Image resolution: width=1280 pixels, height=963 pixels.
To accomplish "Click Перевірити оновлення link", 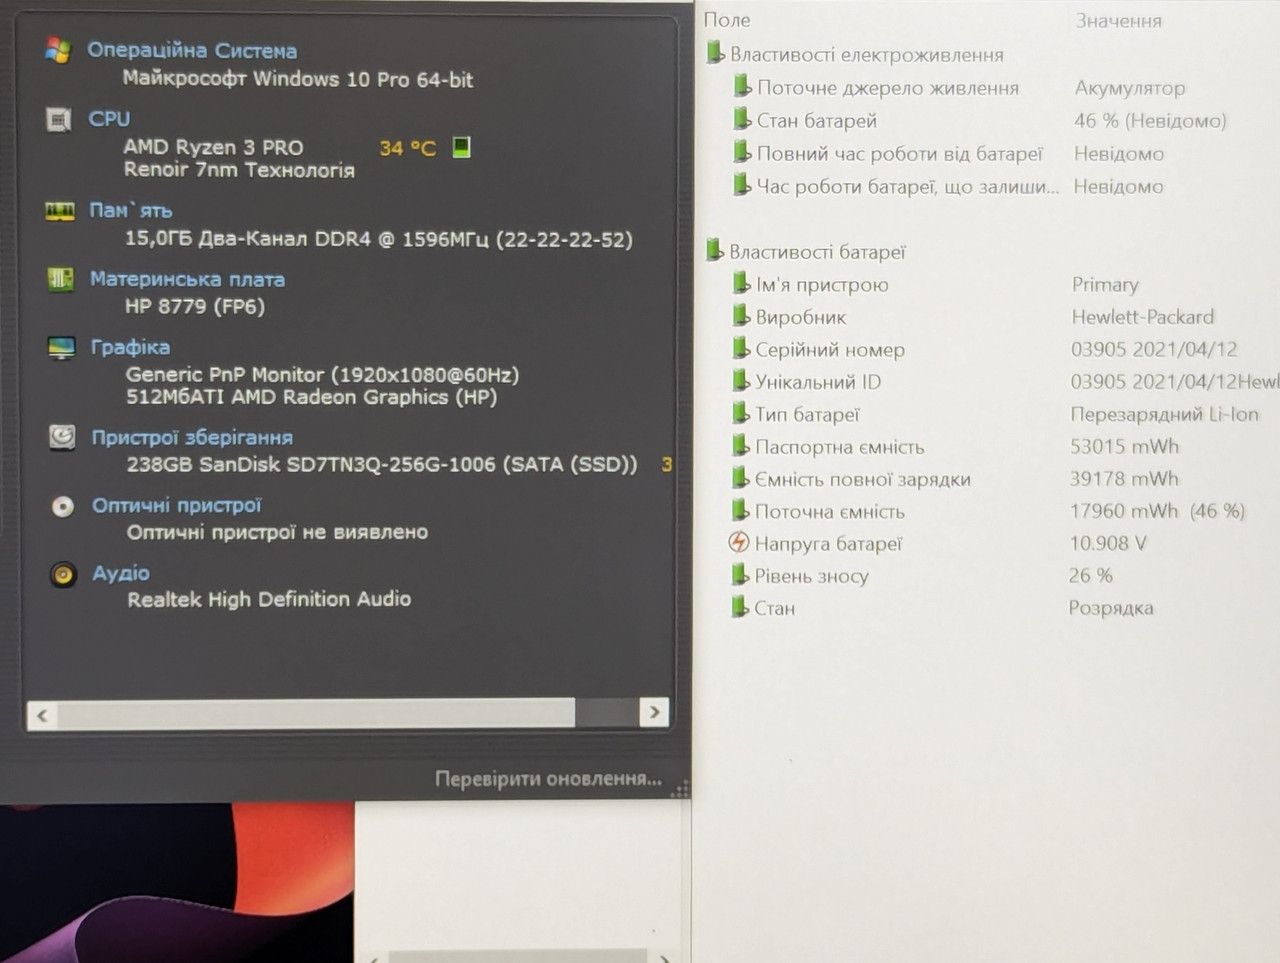I will [x=548, y=778].
